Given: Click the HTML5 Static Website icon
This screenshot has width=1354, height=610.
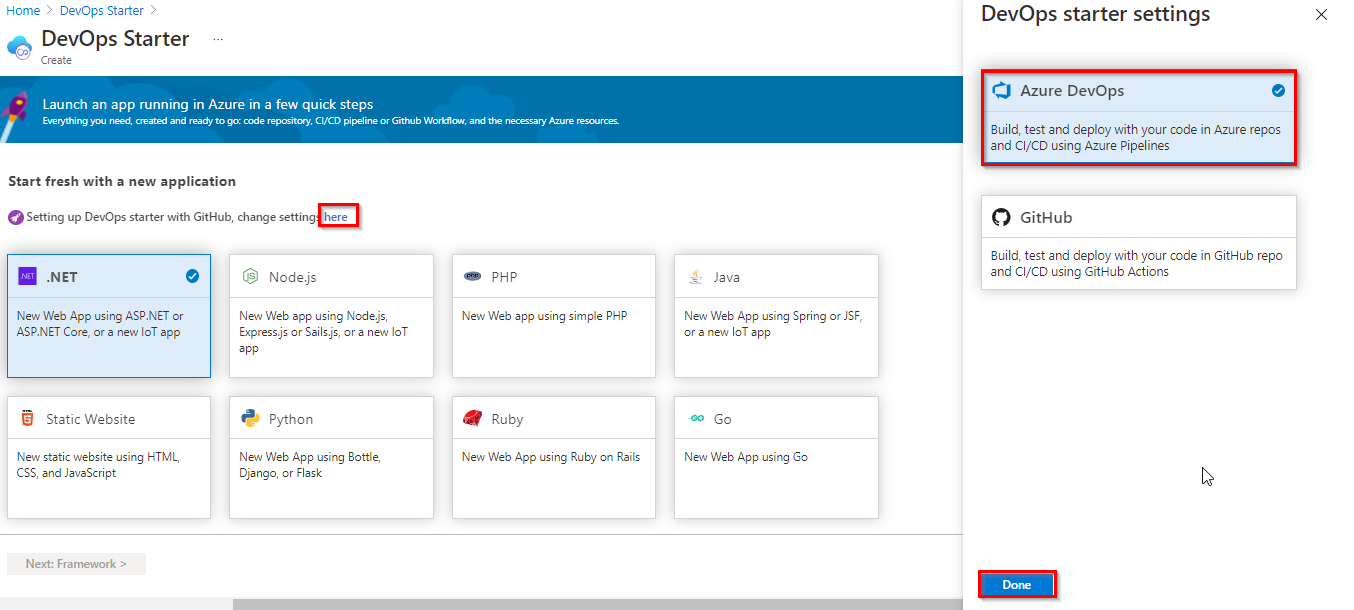Looking at the screenshot, I should click(27, 419).
